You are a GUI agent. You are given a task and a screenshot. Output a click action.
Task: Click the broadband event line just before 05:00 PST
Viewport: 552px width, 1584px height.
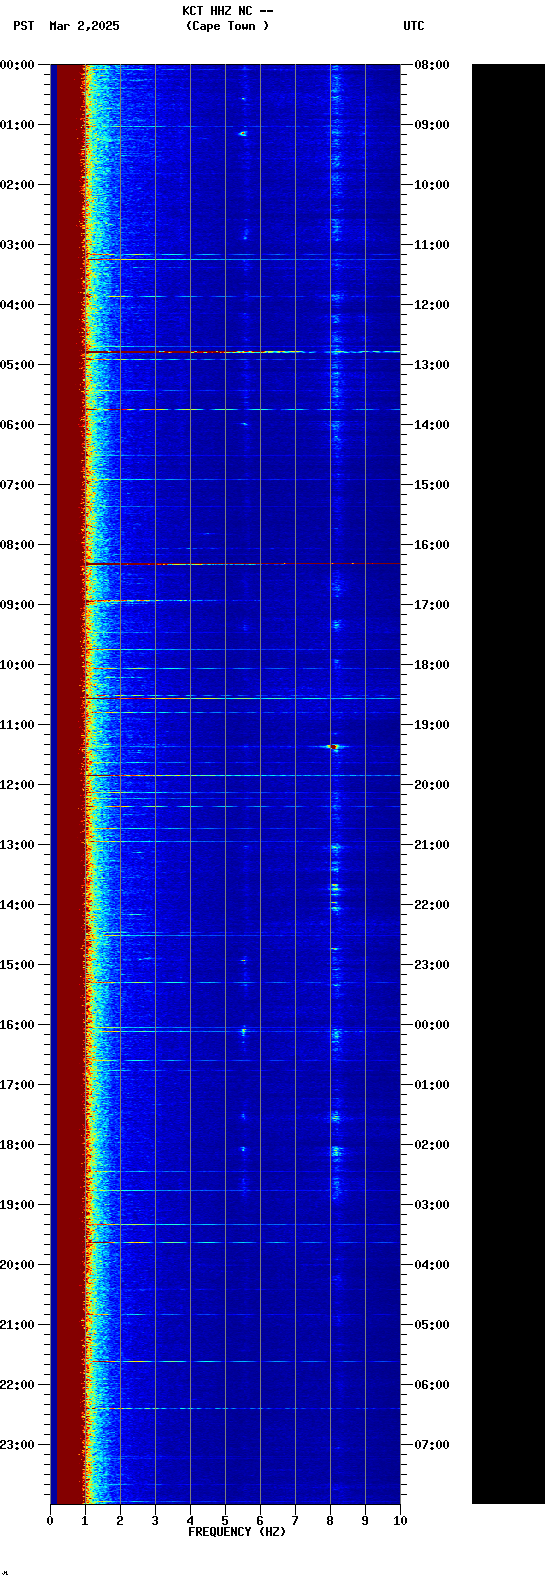pyautogui.click(x=242, y=352)
